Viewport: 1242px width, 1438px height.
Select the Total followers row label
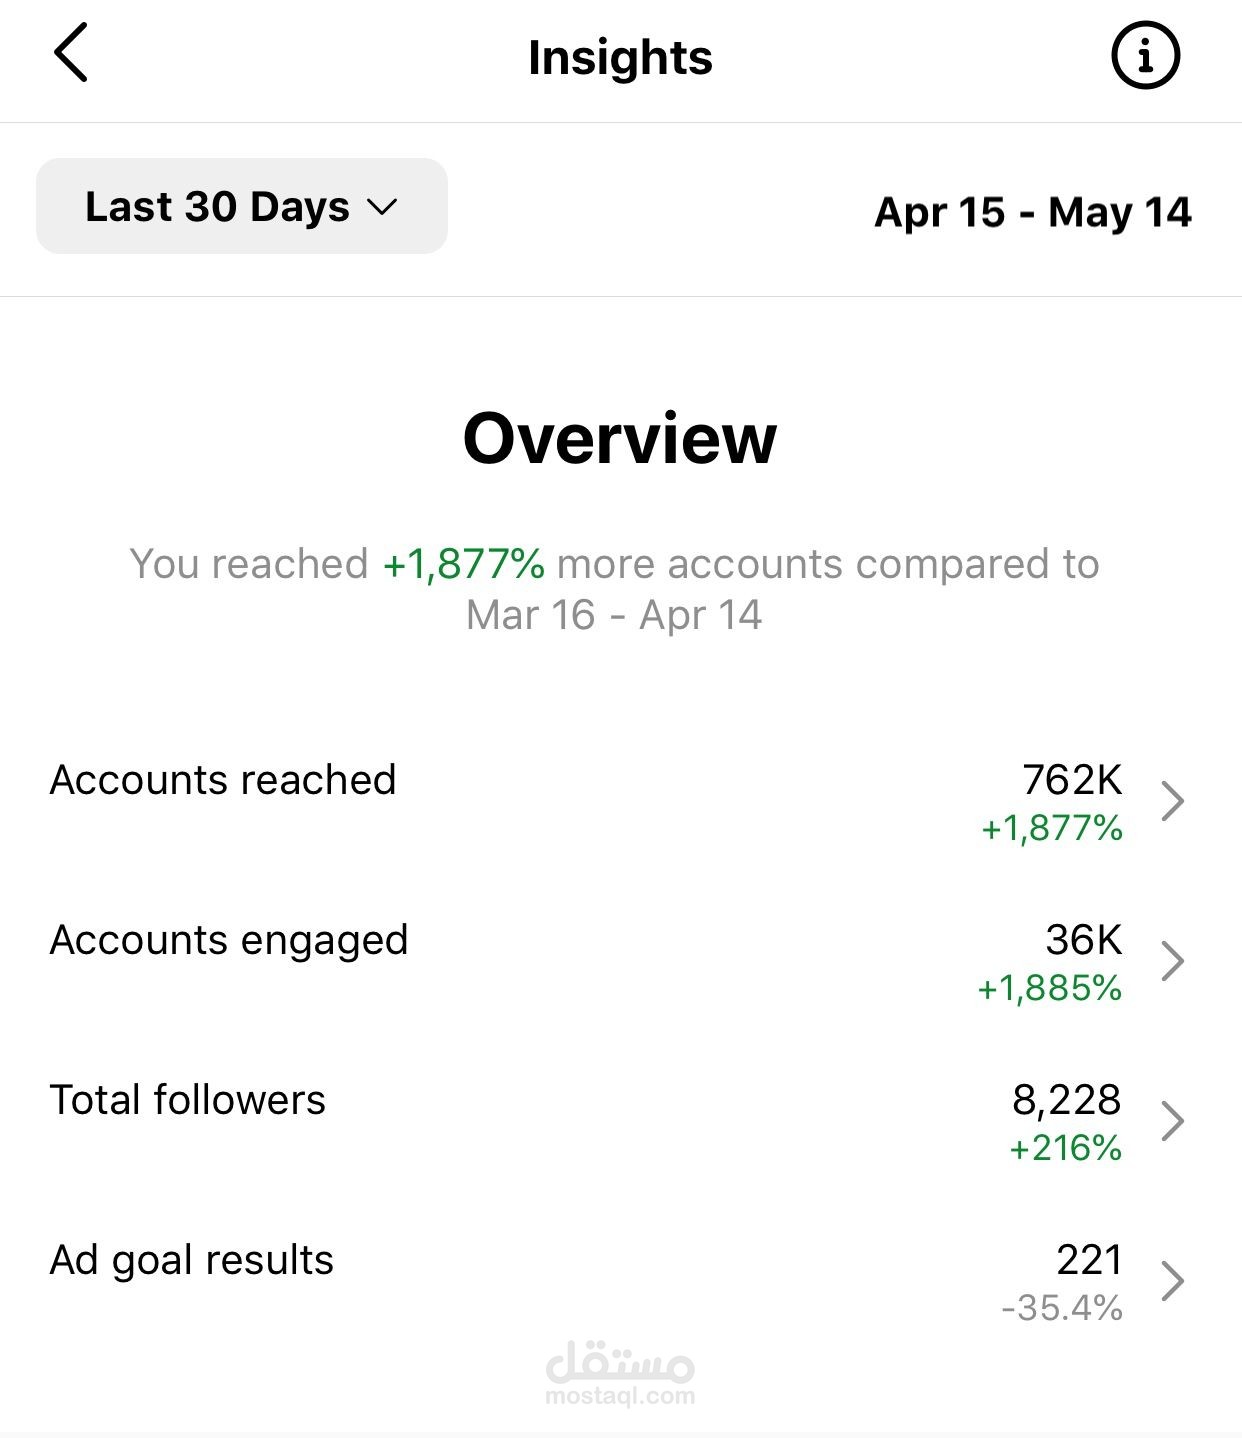[x=188, y=1100]
